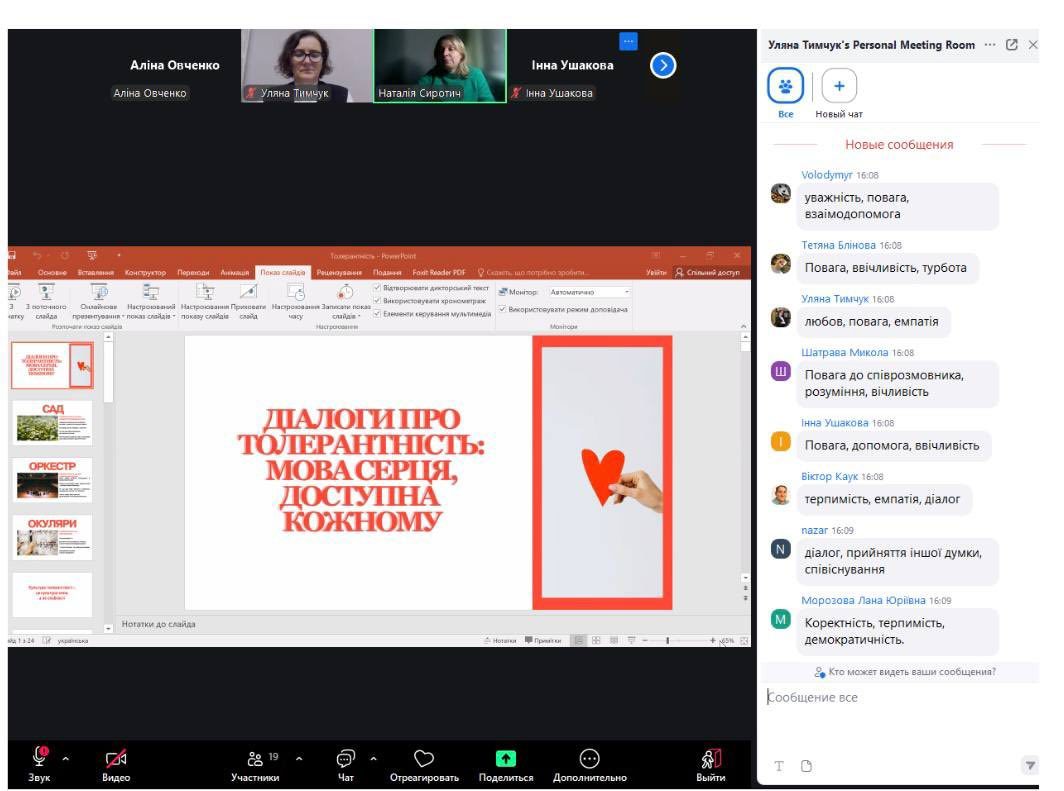Switch to the Анімація ribbon tab
Image resolution: width=1064 pixels, height=791 pixels.
tap(235, 272)
